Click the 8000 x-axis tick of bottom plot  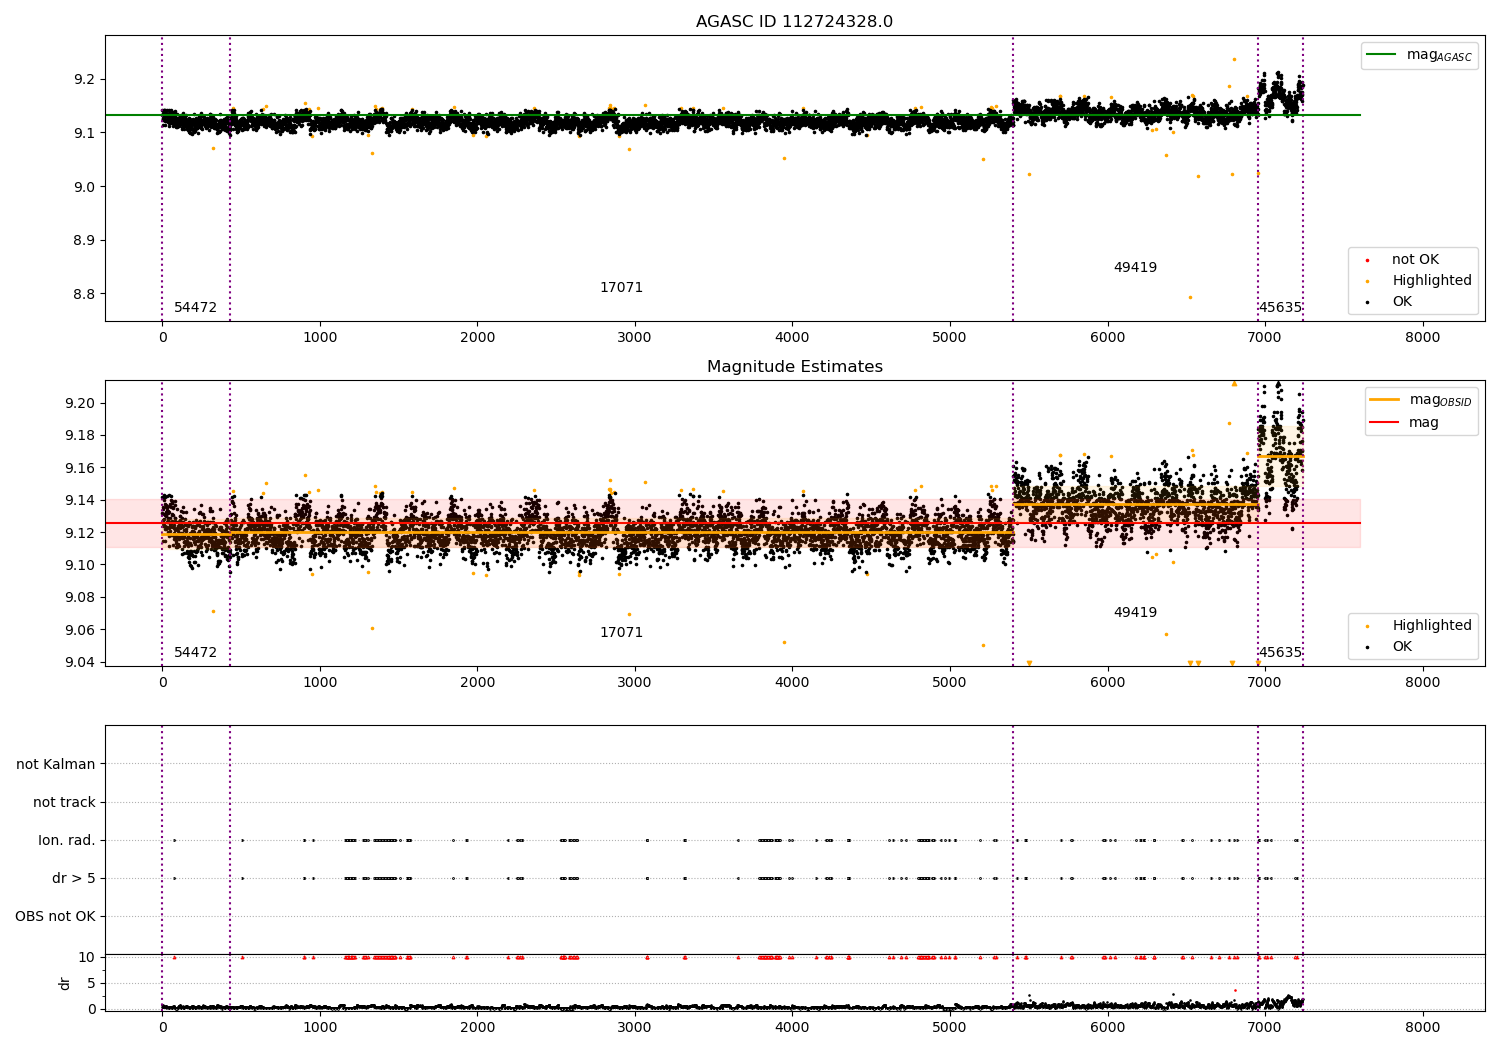click(1423, 1028)
